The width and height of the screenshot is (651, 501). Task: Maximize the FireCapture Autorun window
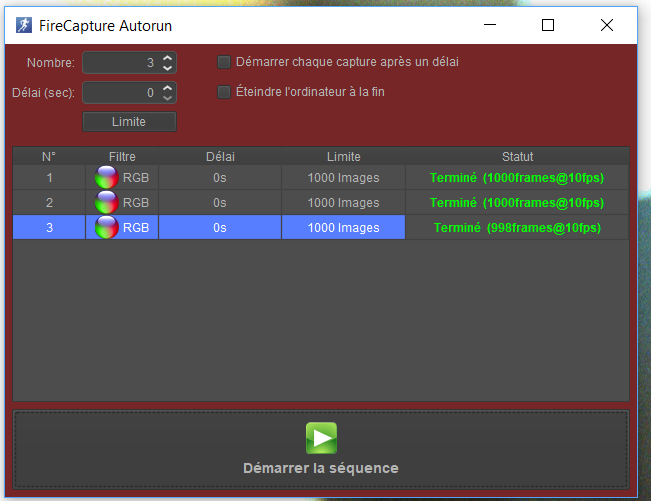click(x=548, y=25)
